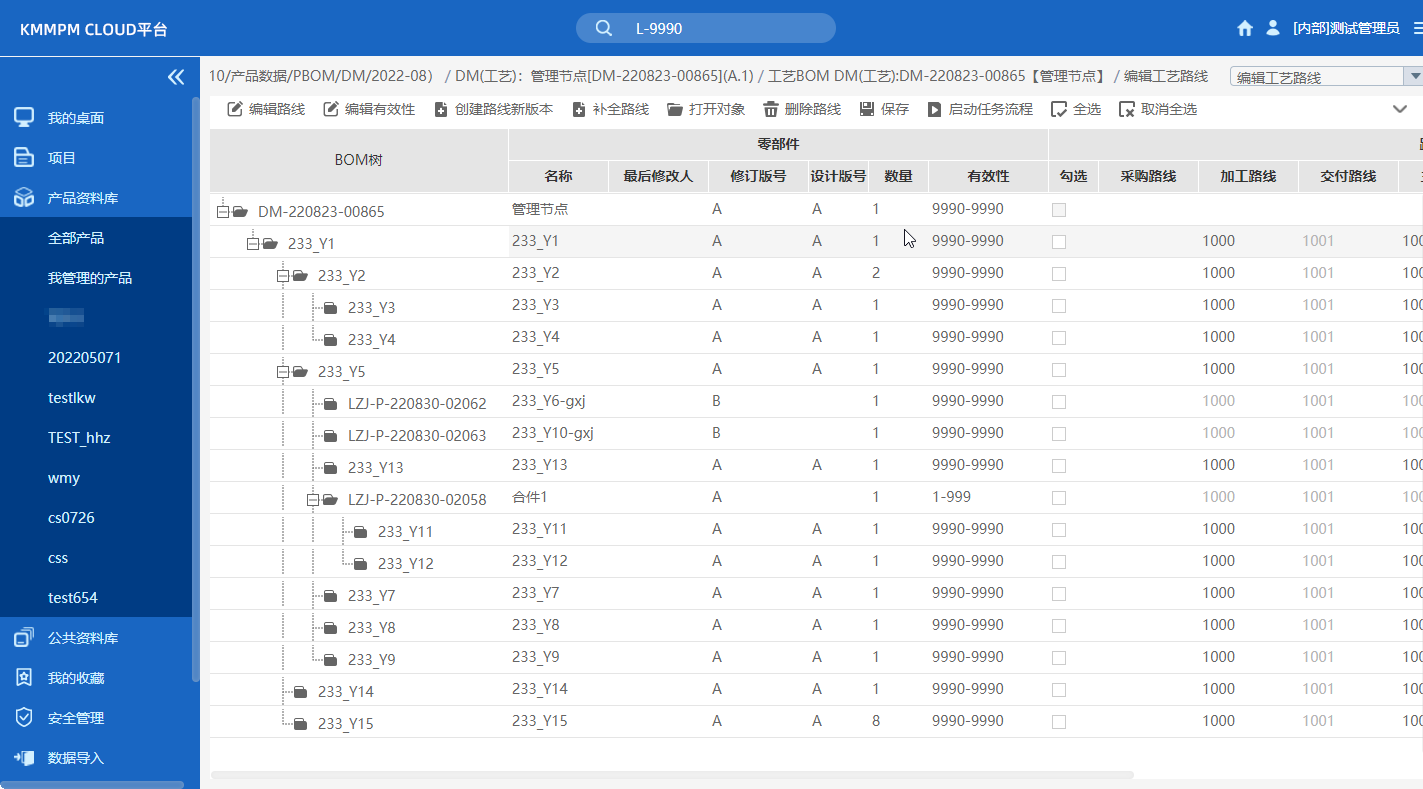Click the search field containing L-9990
Image resolution: width=1423 pixels, height=789 pixels.
tap(705, 28)
